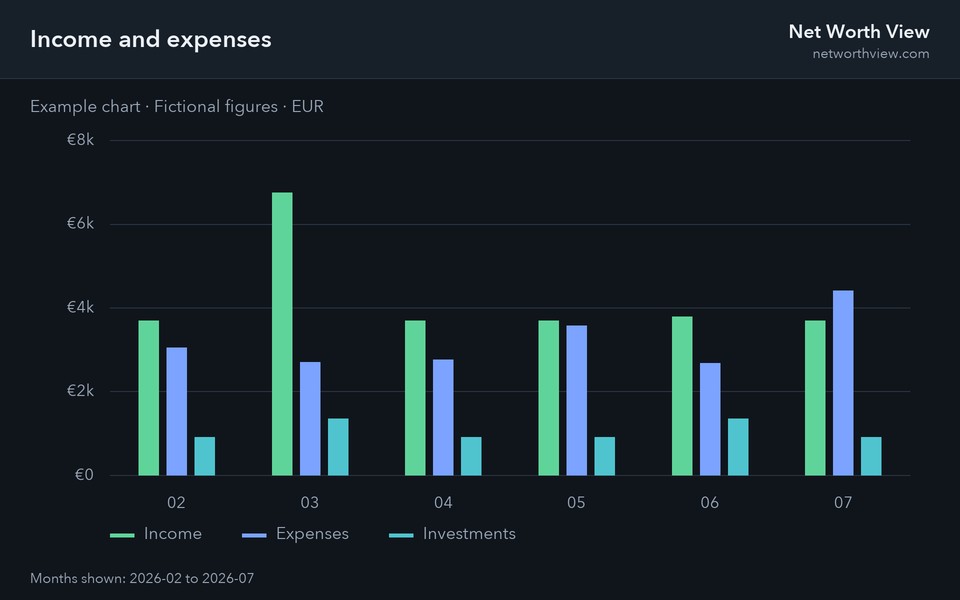
Task: Click the €6k axis label
Action: [x=80, y=223]
